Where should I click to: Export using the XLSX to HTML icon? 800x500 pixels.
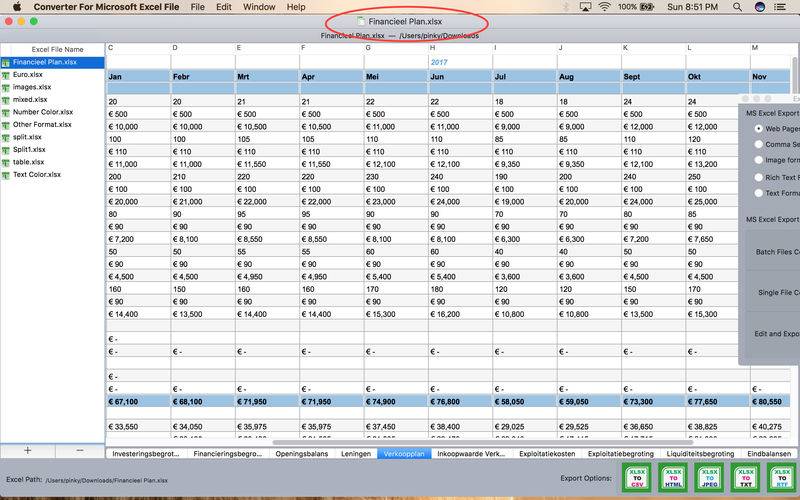click(673, 478)
